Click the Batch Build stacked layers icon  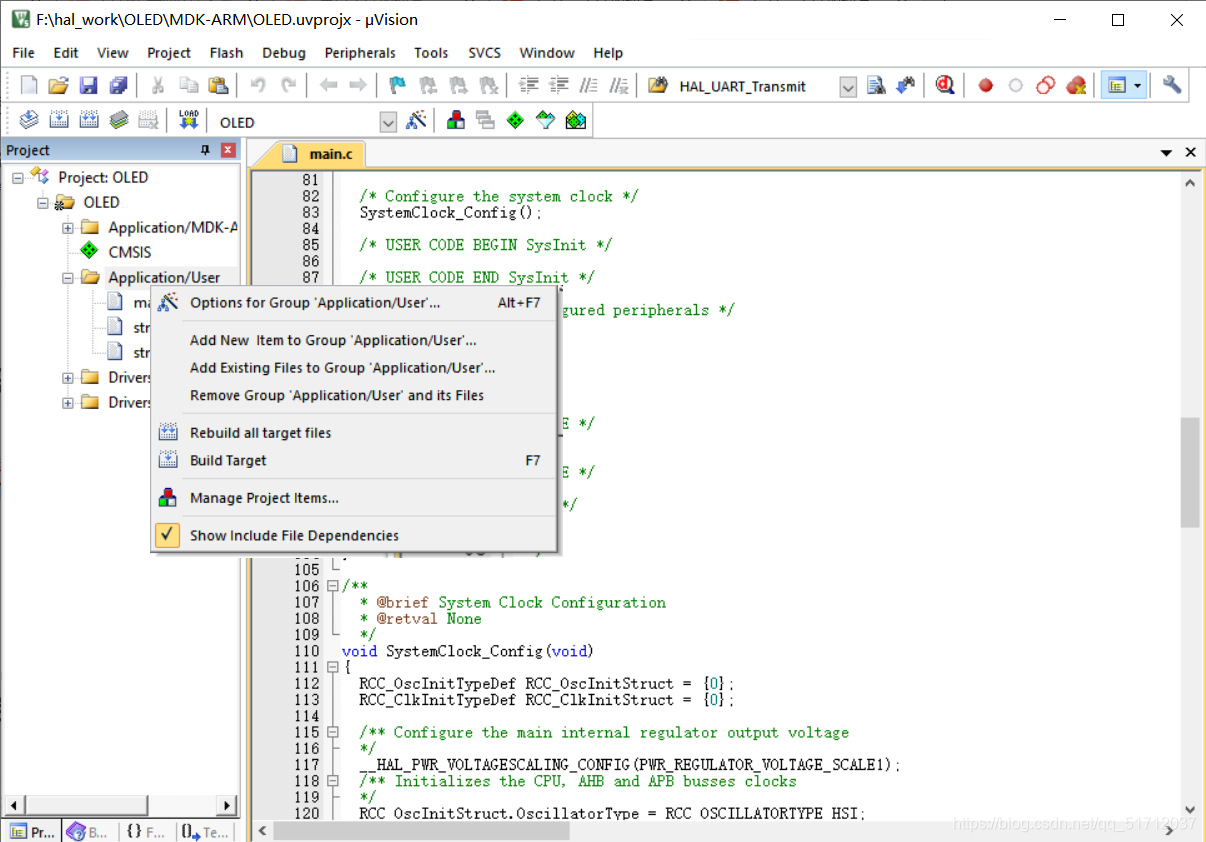119,121
